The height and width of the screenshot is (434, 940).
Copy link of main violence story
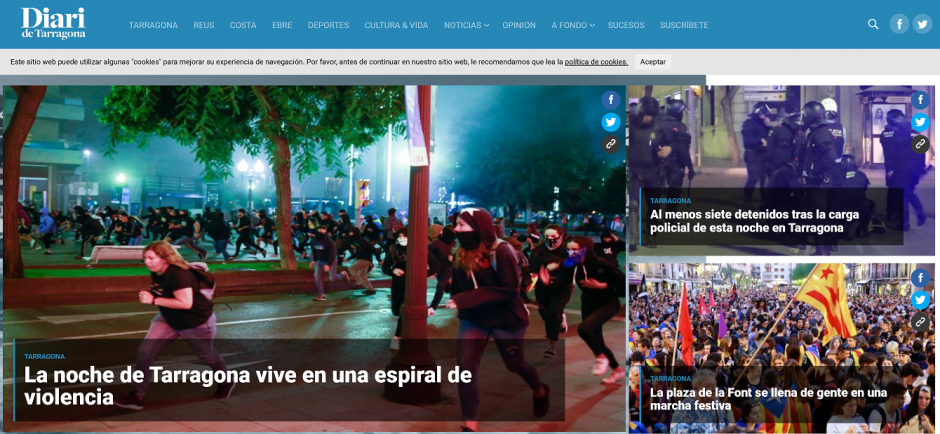point(610,144)
